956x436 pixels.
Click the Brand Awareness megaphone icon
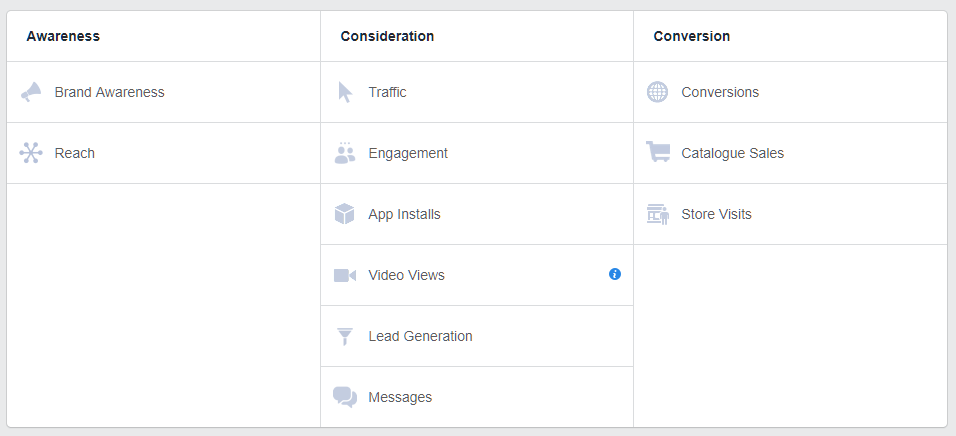pyautogui.click(x=31, y=92)
